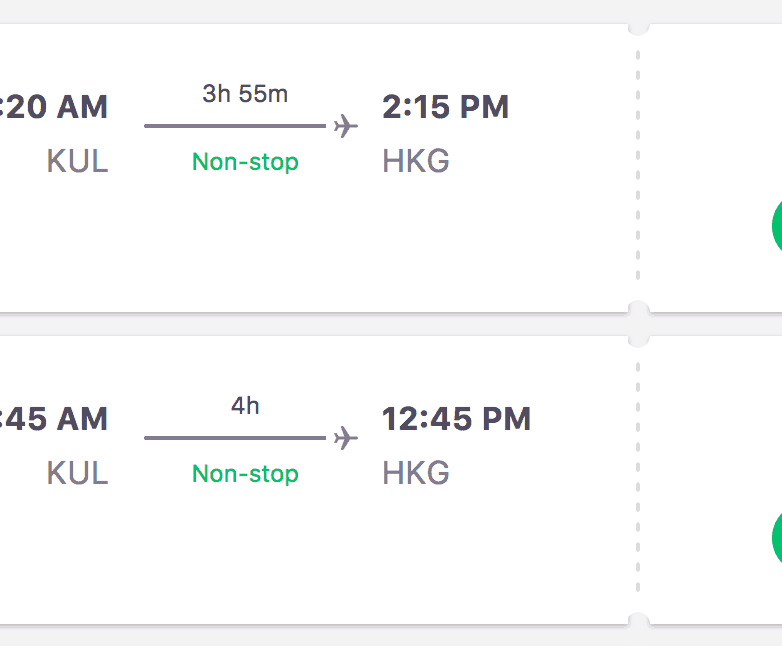Click the dashed divider on the 12:45 PM flight card

coord(638,480)
